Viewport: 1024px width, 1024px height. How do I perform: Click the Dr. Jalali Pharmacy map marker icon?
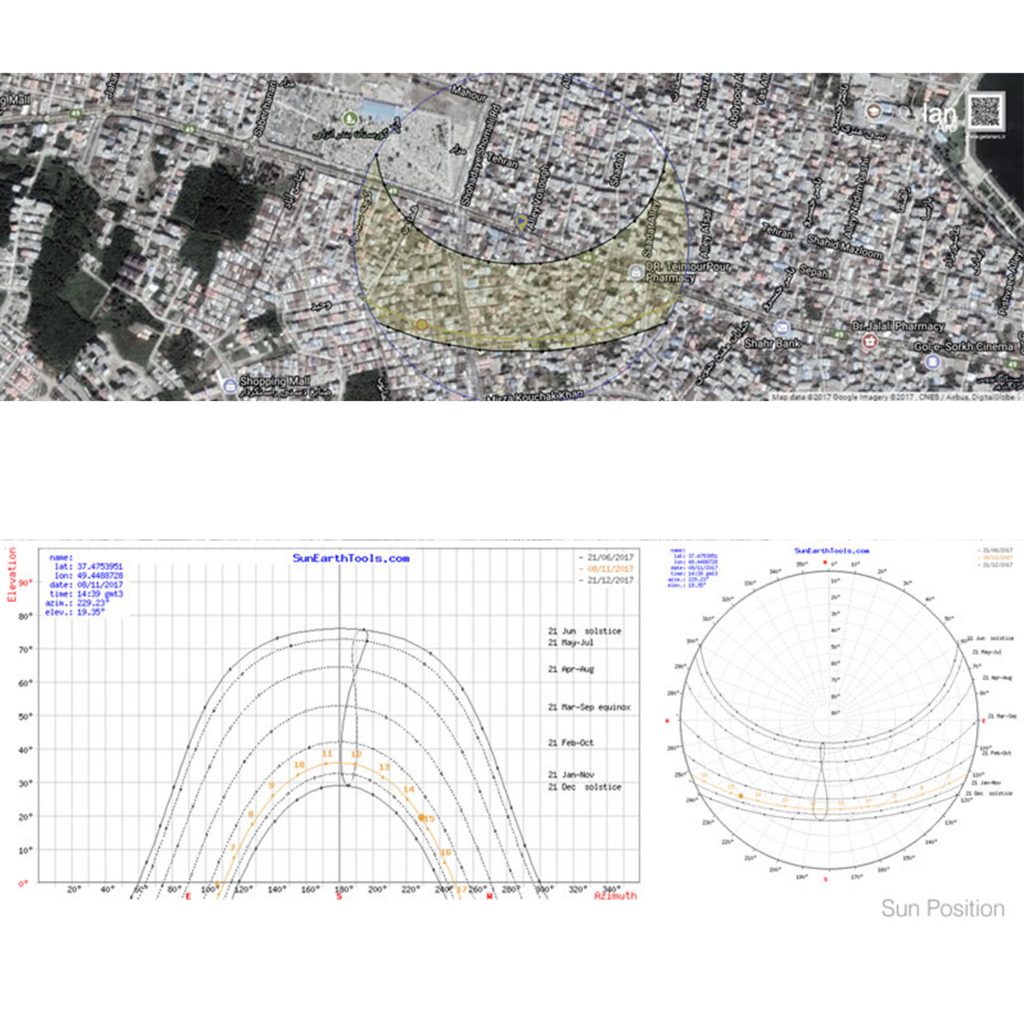[x=870, y=341]
